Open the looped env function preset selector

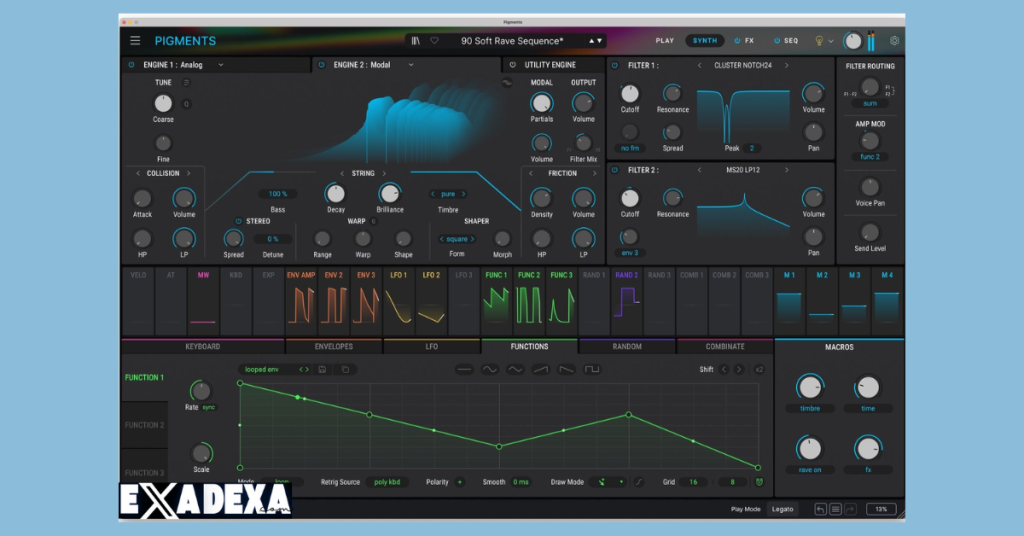tap(276, 370)
